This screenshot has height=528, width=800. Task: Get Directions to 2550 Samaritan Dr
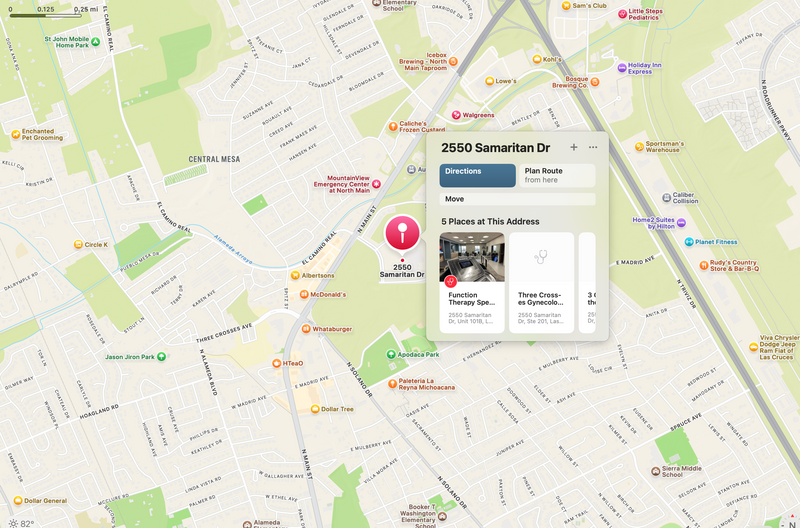tap(478, 175)
